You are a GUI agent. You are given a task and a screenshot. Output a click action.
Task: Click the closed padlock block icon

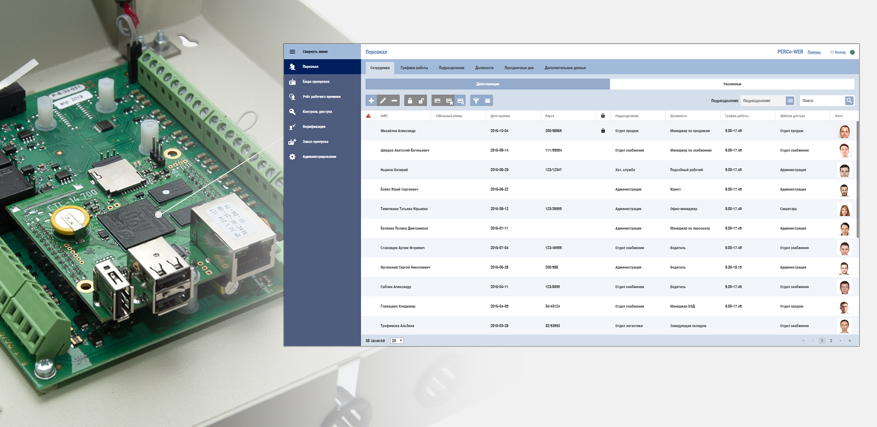pyautogui.click(x=410, y=101)
